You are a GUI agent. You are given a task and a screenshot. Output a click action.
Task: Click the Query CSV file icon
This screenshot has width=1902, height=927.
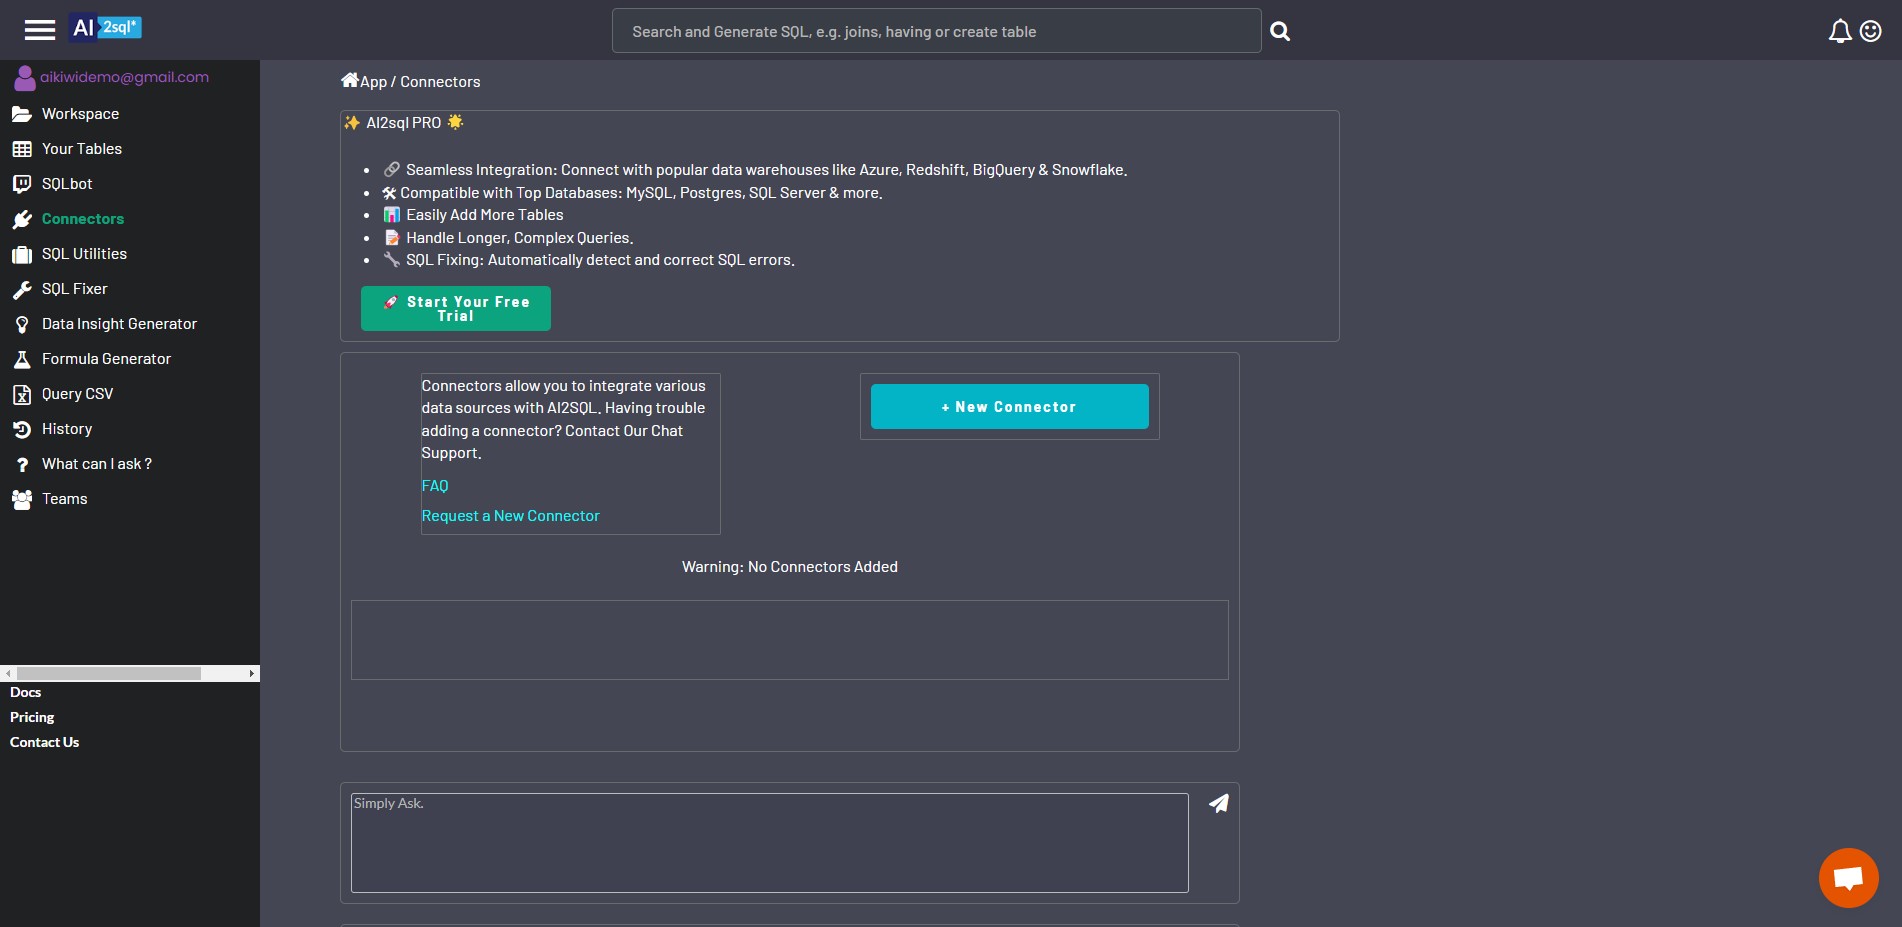pyautogui.click(x=22, y=394)
